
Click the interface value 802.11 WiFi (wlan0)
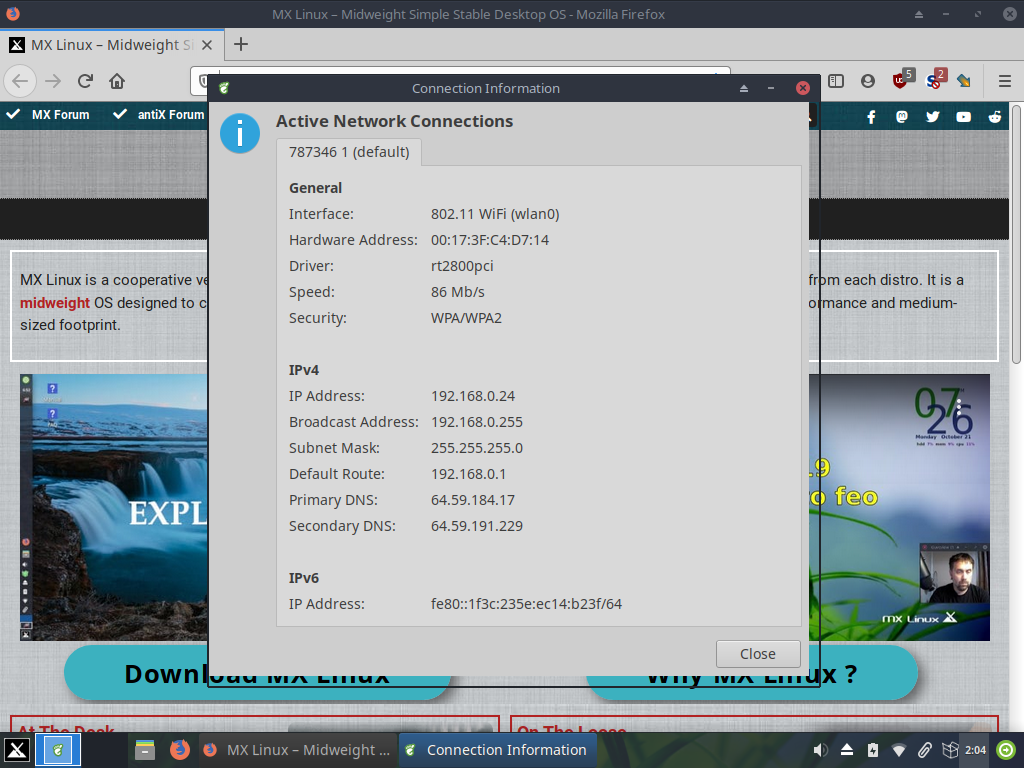[495, 214]
